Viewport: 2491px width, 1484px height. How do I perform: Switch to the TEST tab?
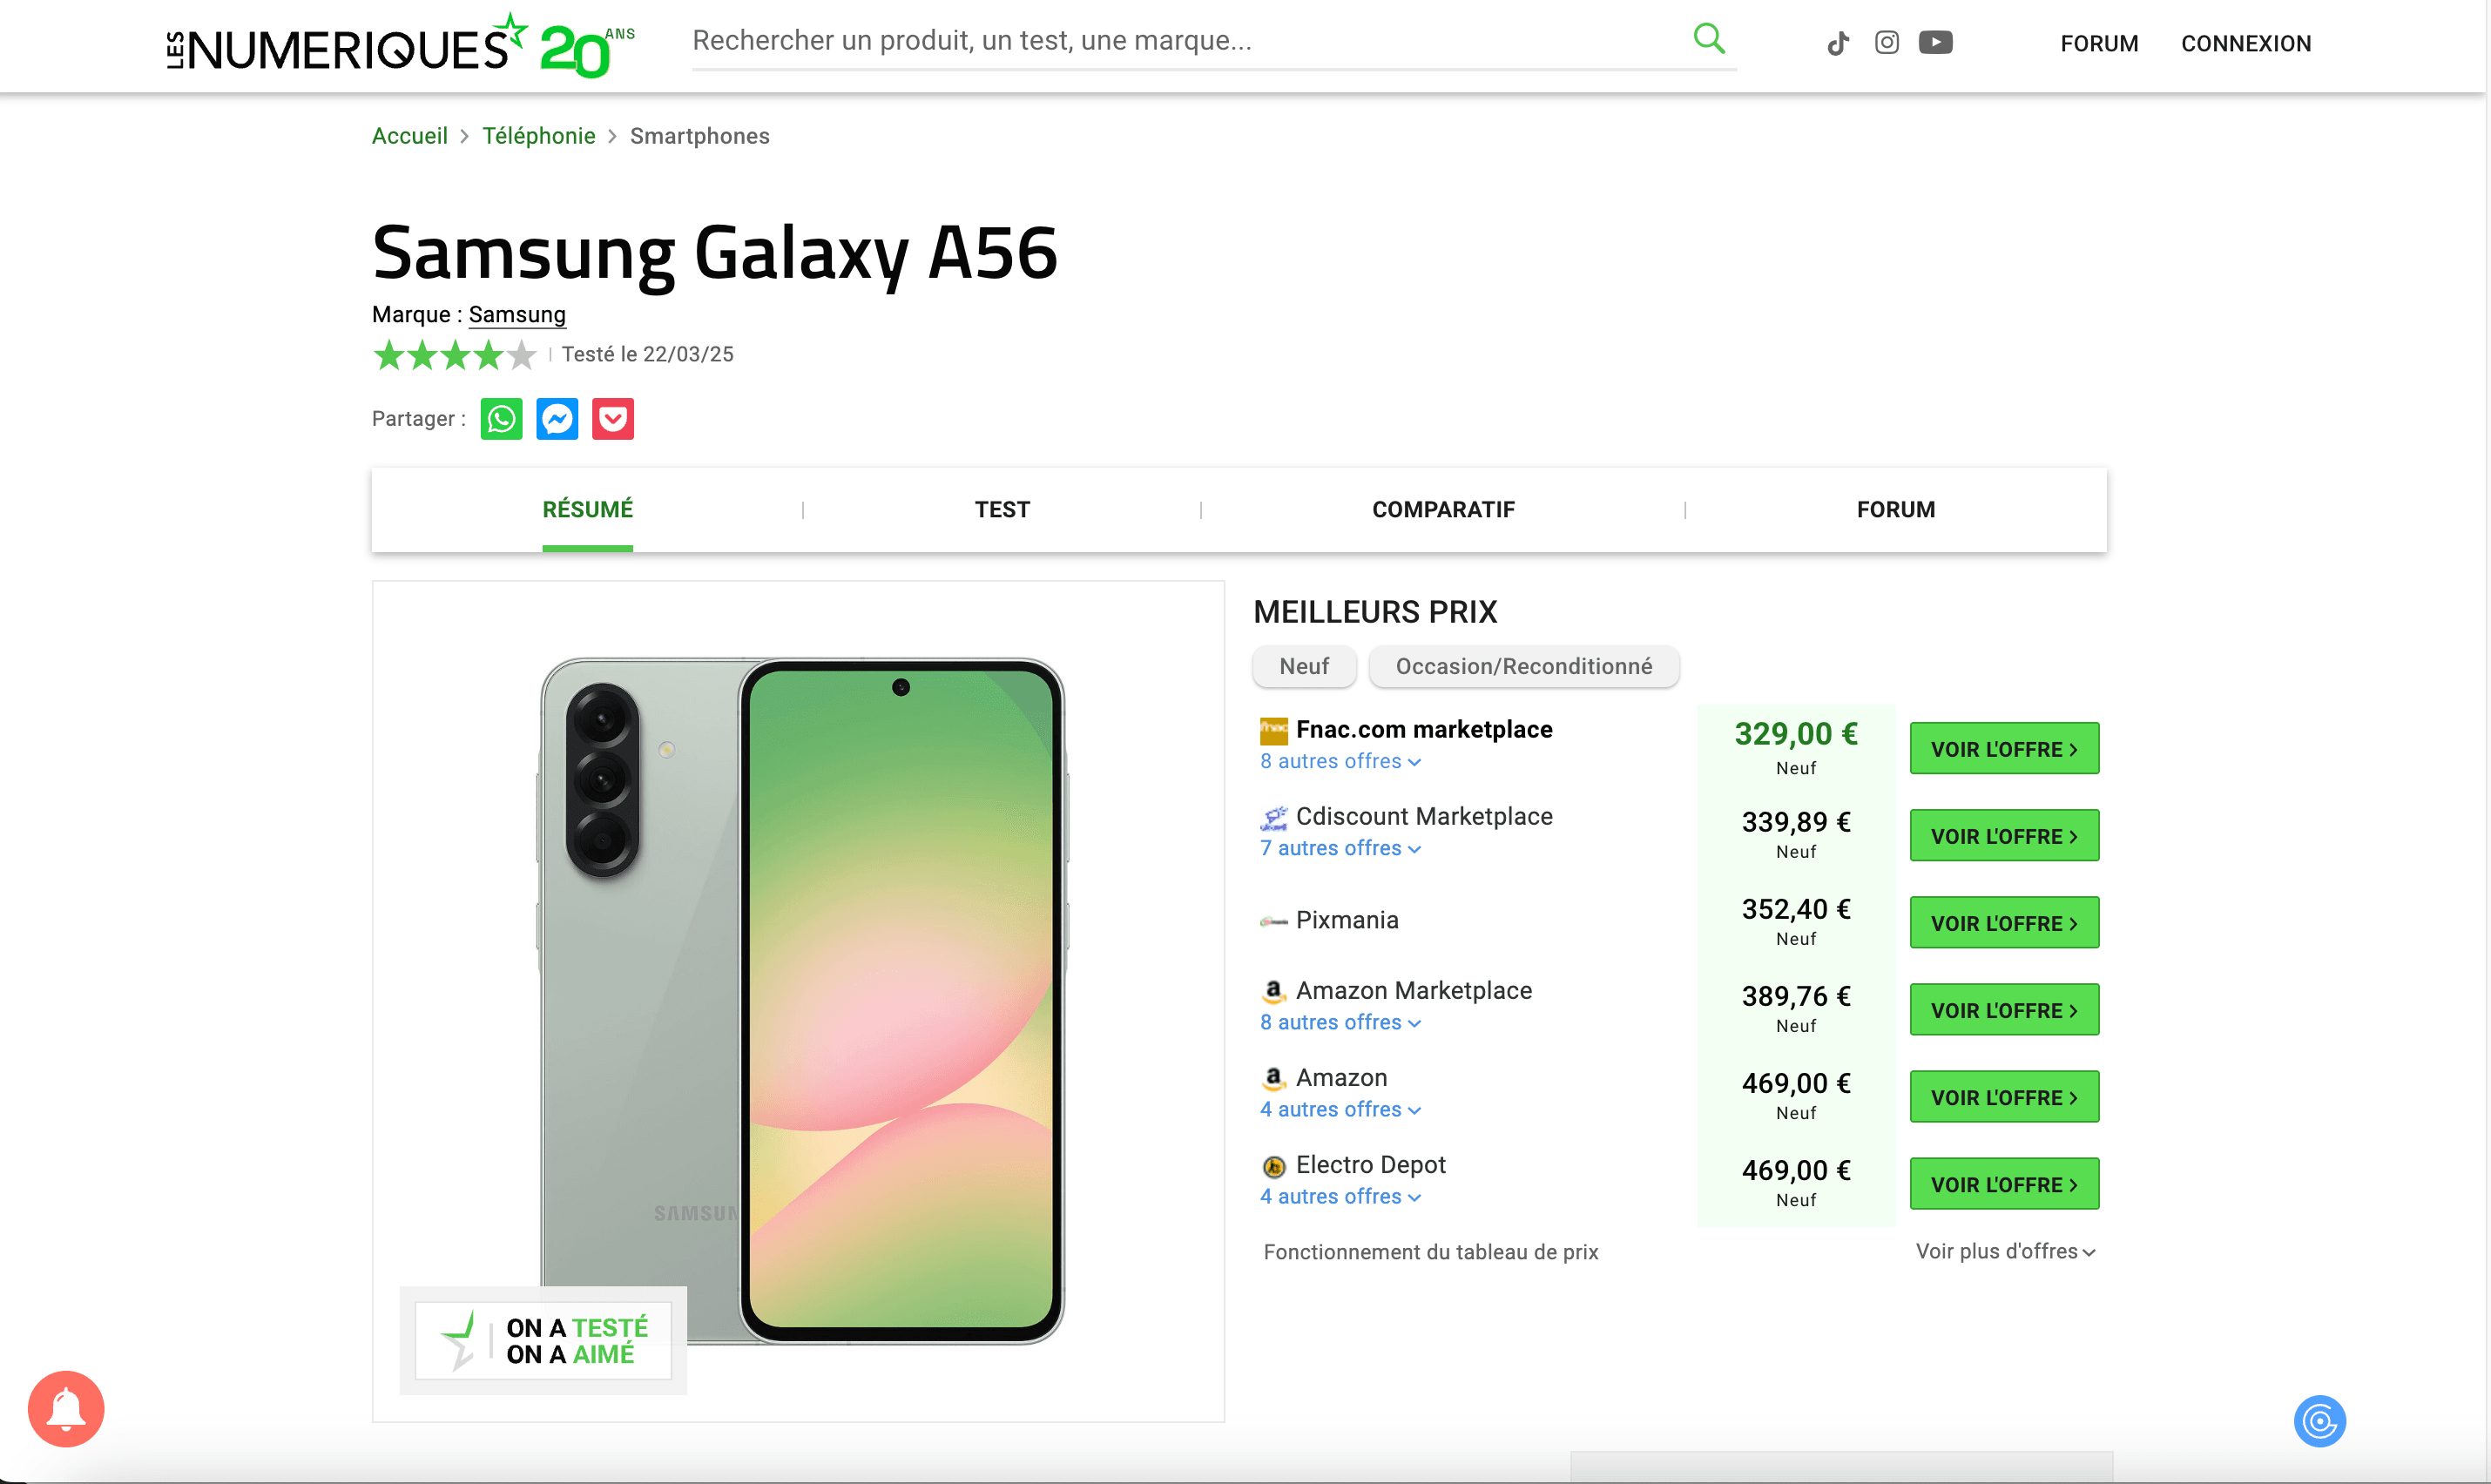[x=1002, y=509]
